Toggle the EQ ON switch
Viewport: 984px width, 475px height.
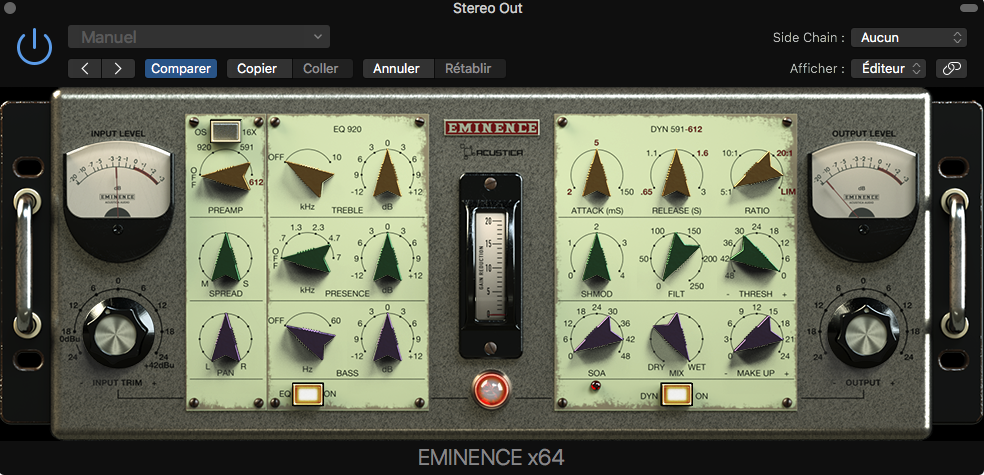click(308, 394)
